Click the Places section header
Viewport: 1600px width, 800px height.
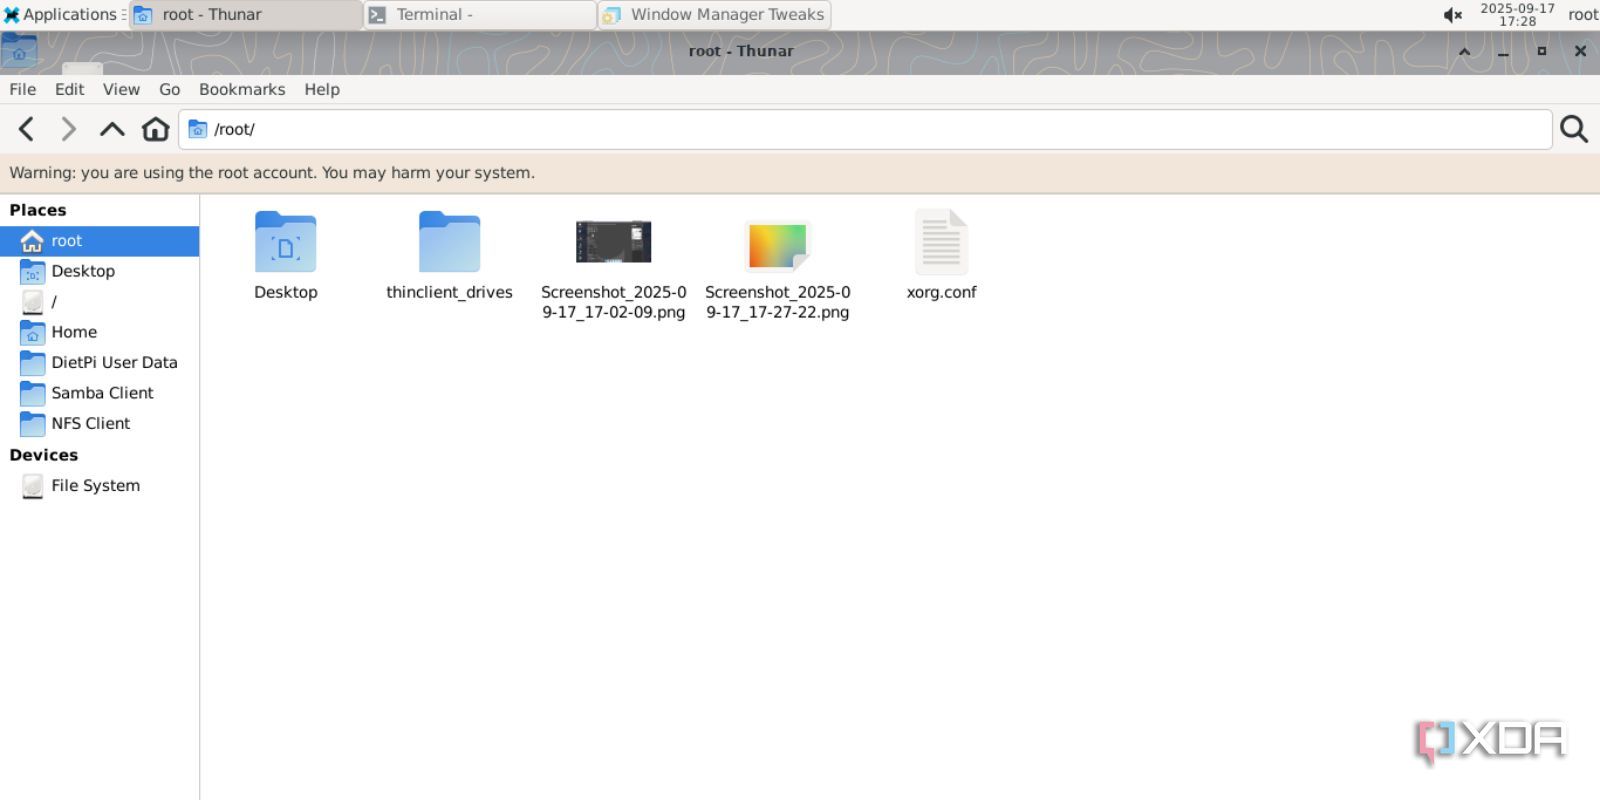38,210
